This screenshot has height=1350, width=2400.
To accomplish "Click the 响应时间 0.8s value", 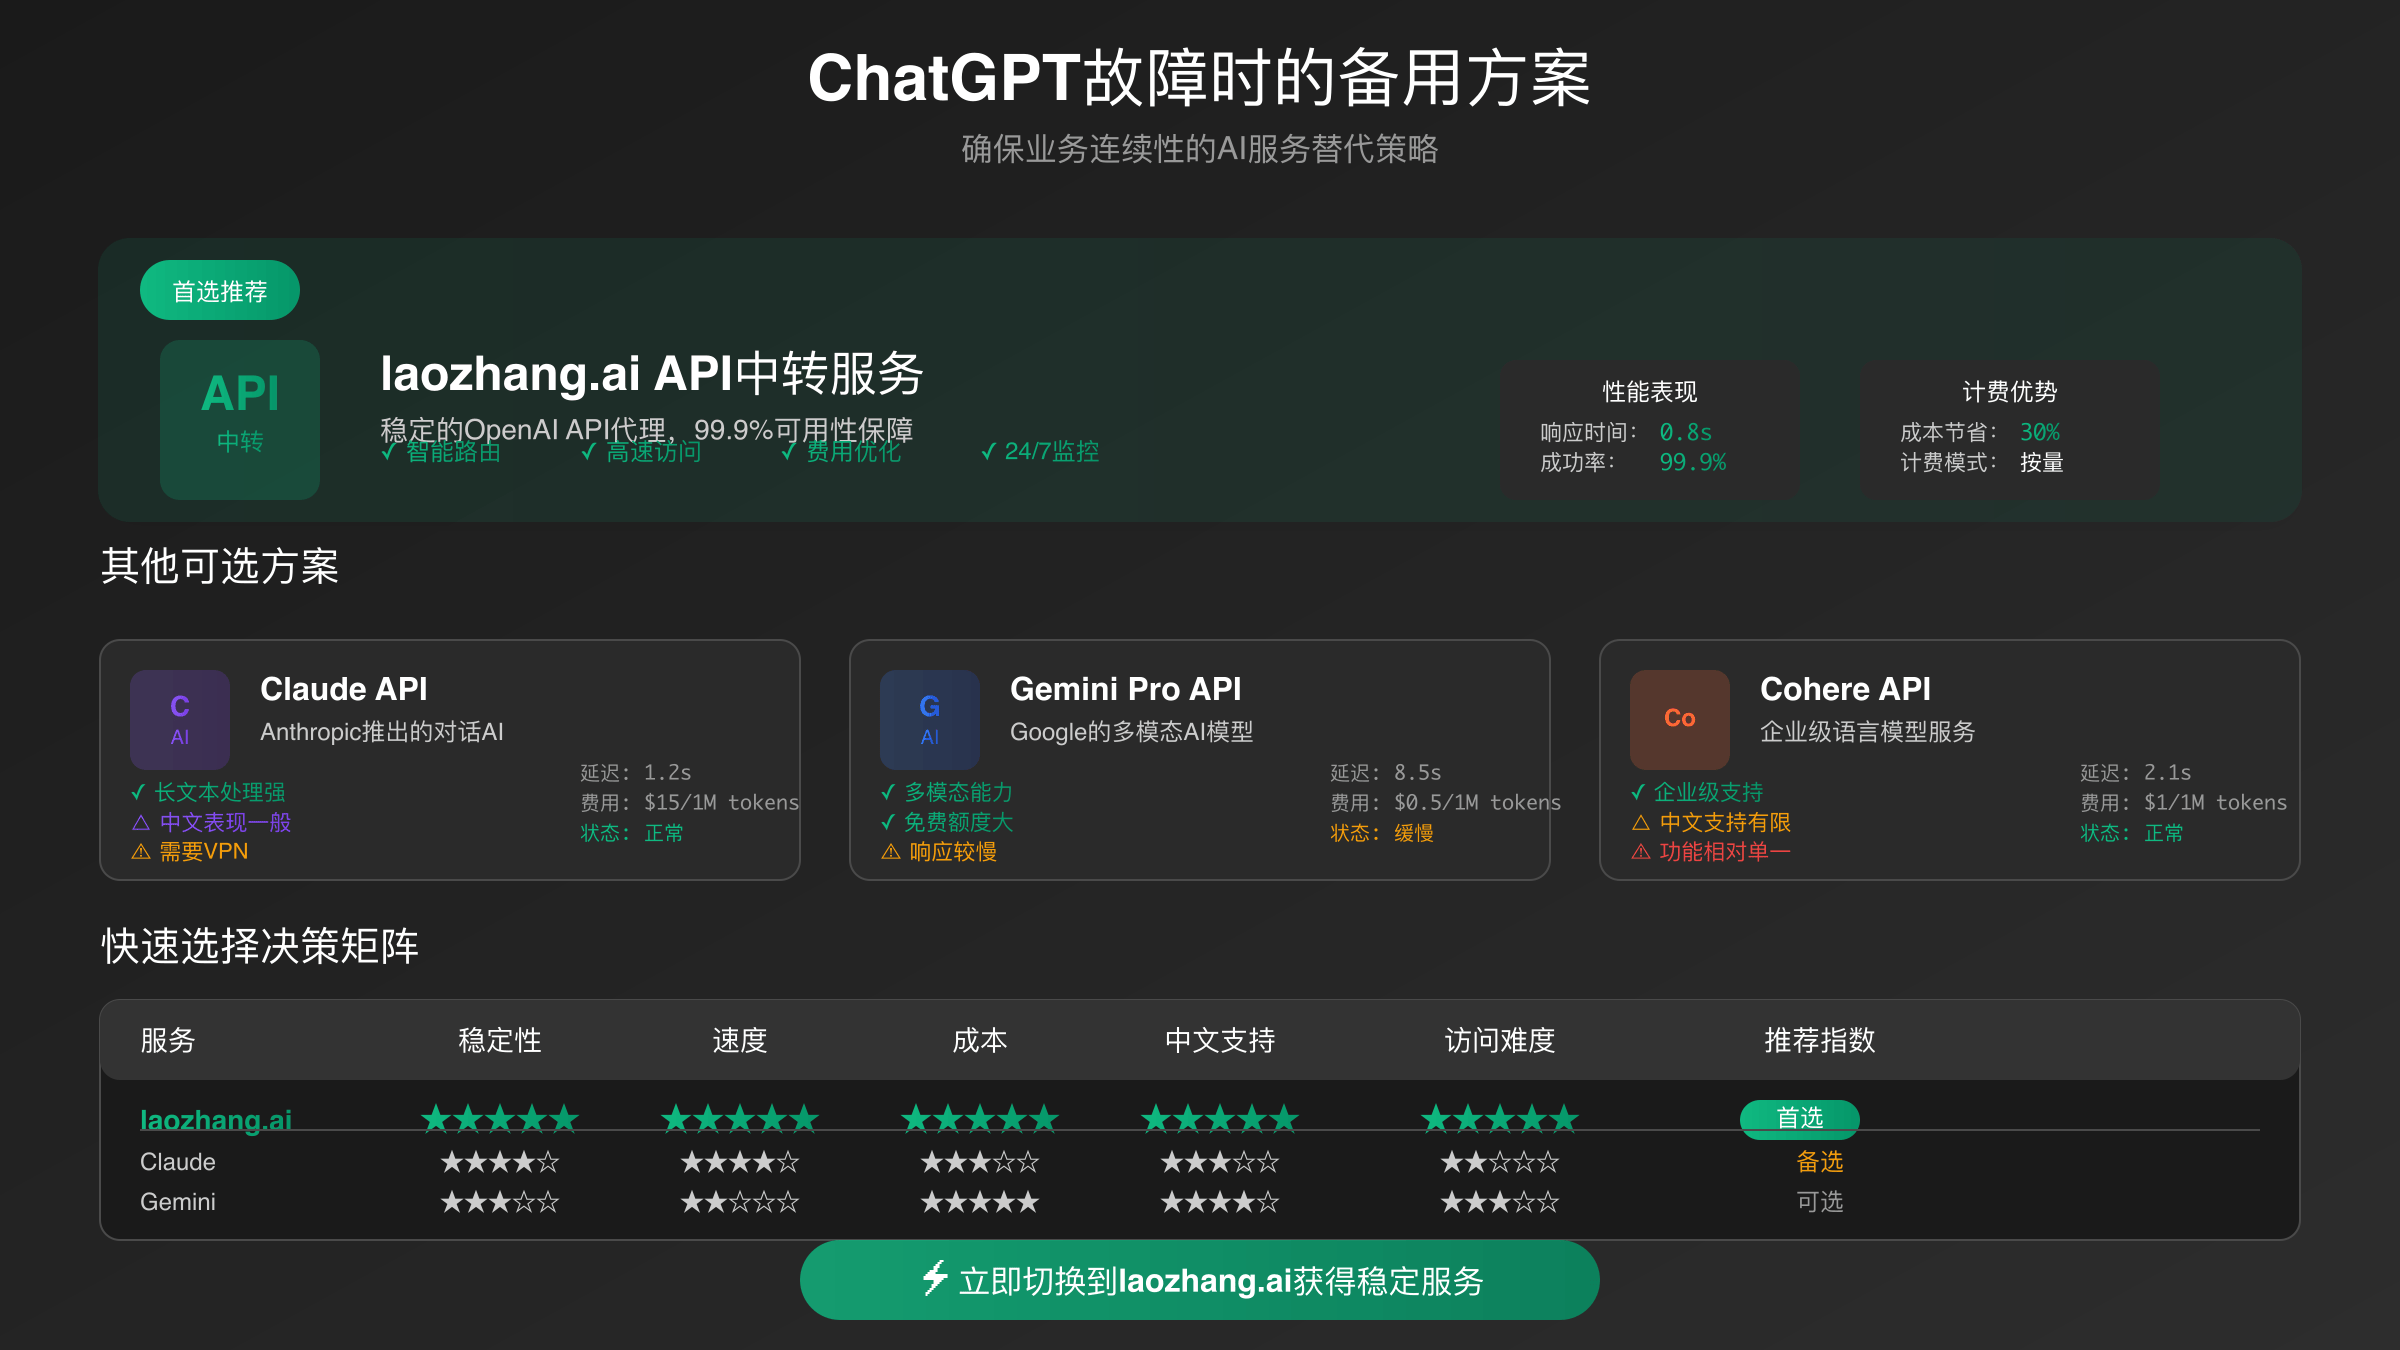I will tap(1686, 432).
